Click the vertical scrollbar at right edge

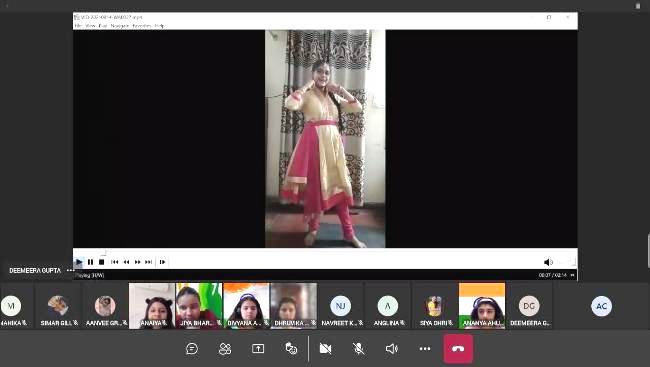point(648,251)
